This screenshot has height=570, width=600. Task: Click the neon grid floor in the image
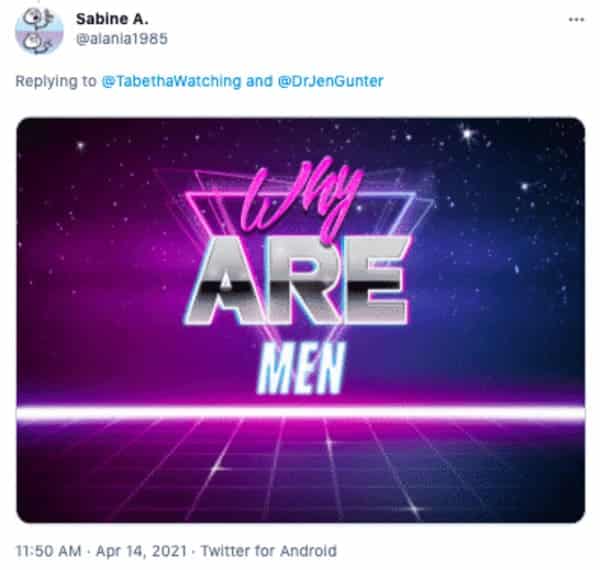[301, 471]
